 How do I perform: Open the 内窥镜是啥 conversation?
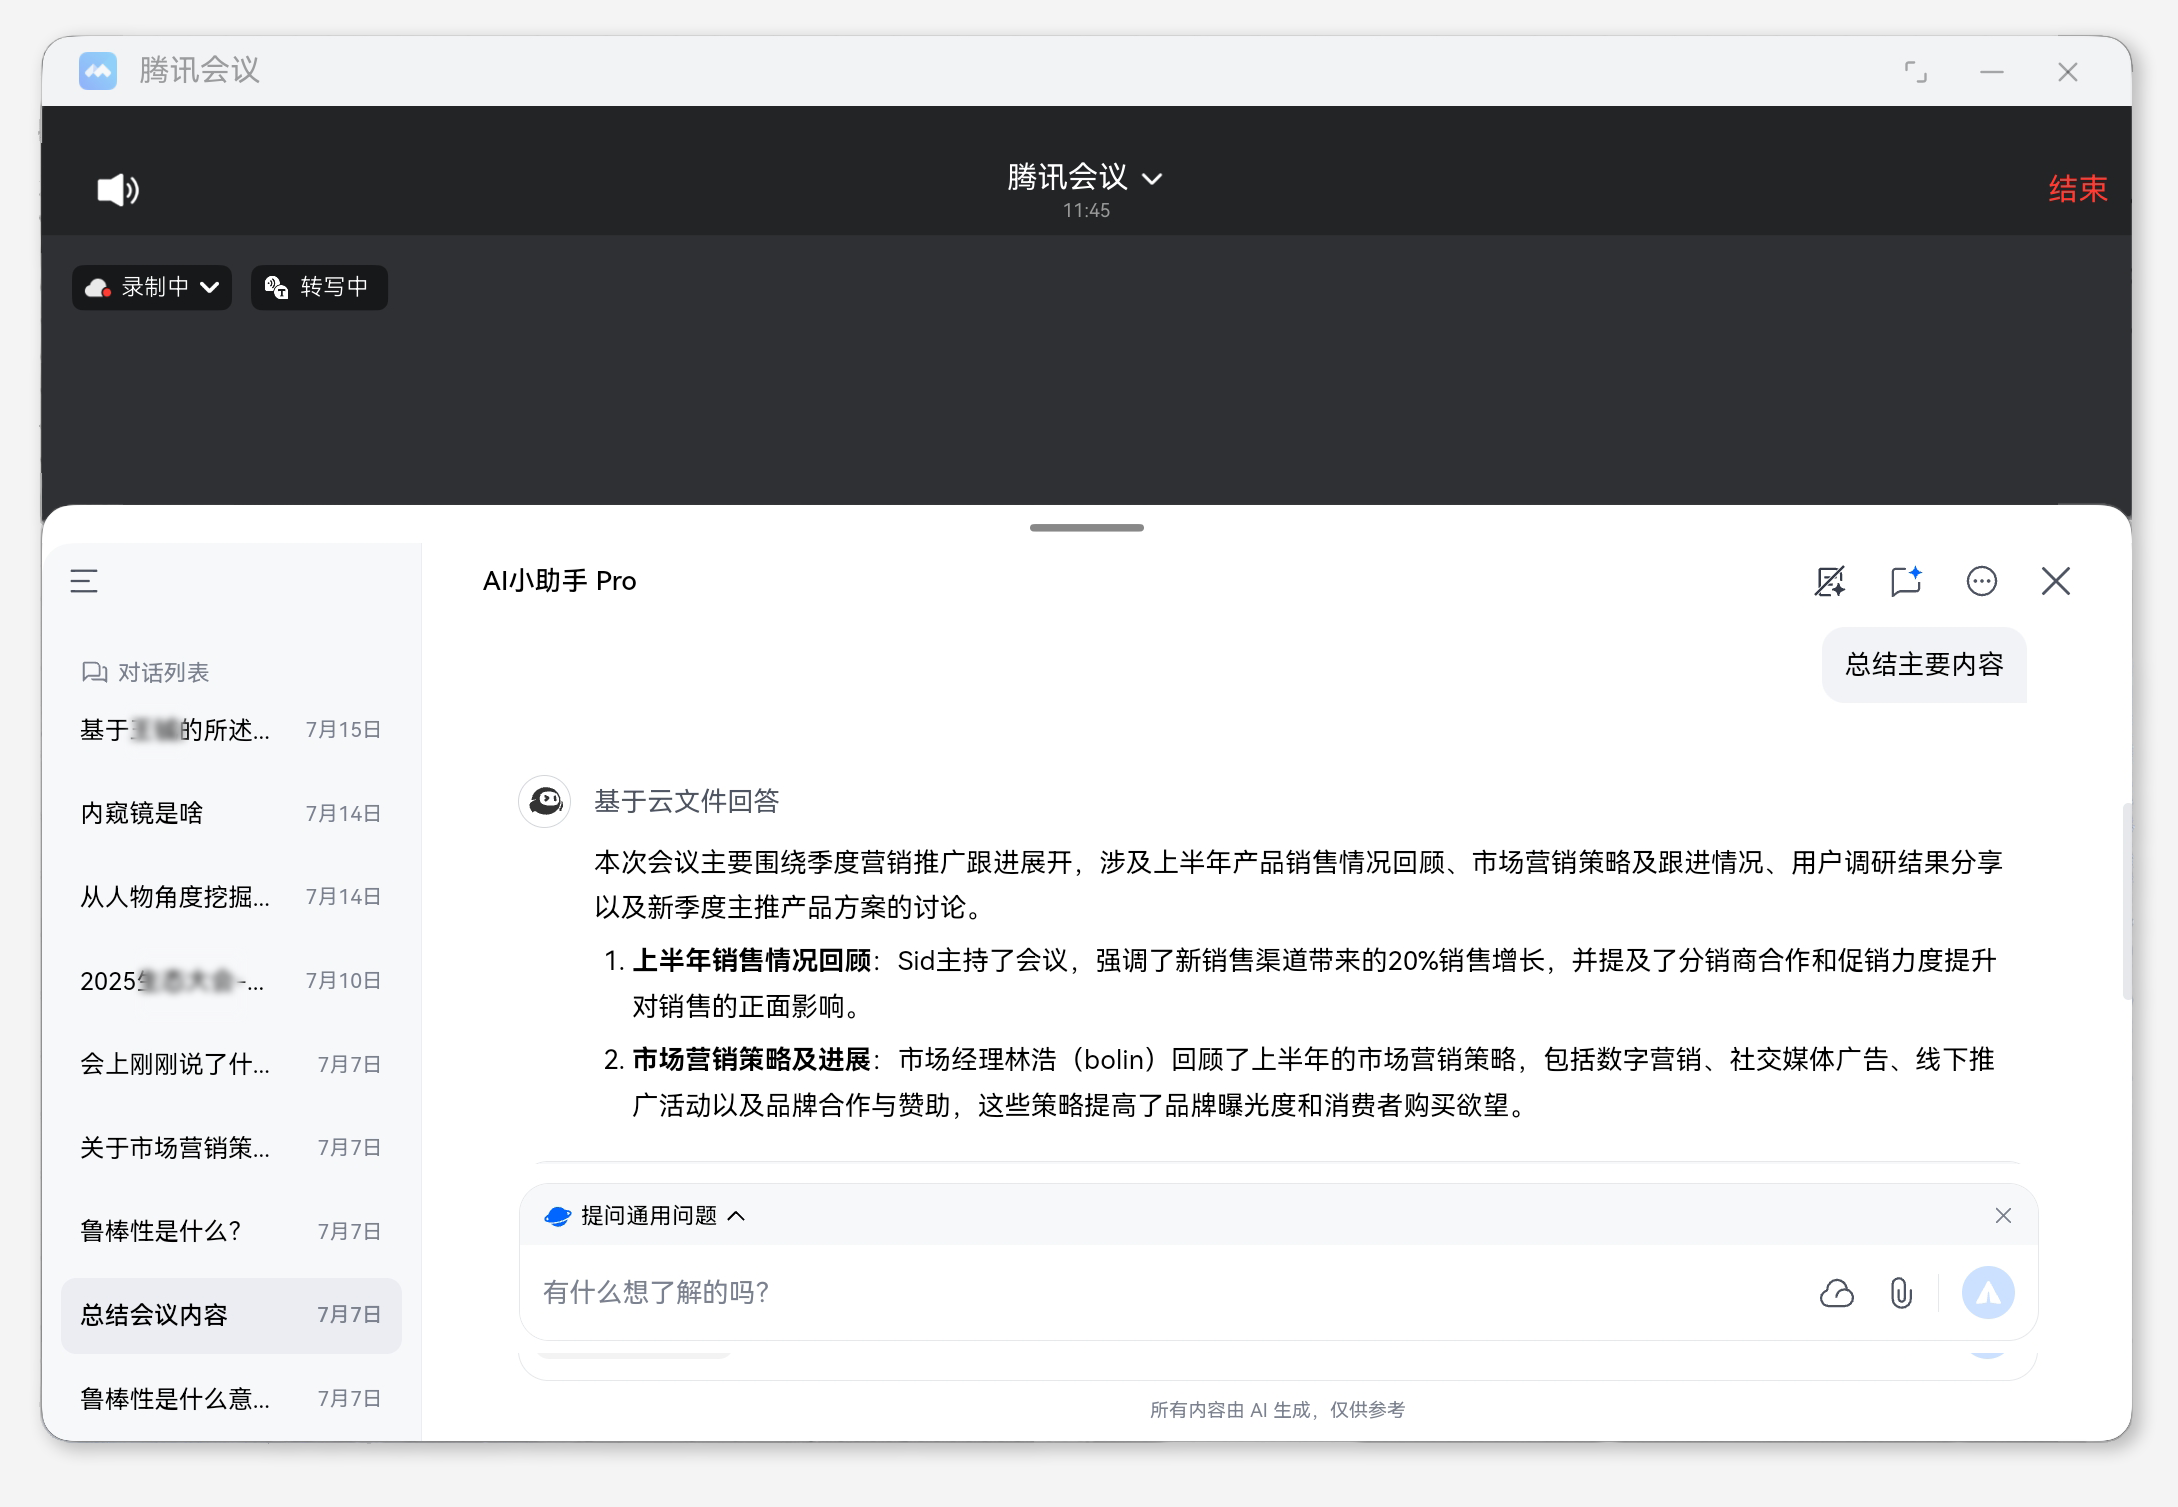[231, 813]
